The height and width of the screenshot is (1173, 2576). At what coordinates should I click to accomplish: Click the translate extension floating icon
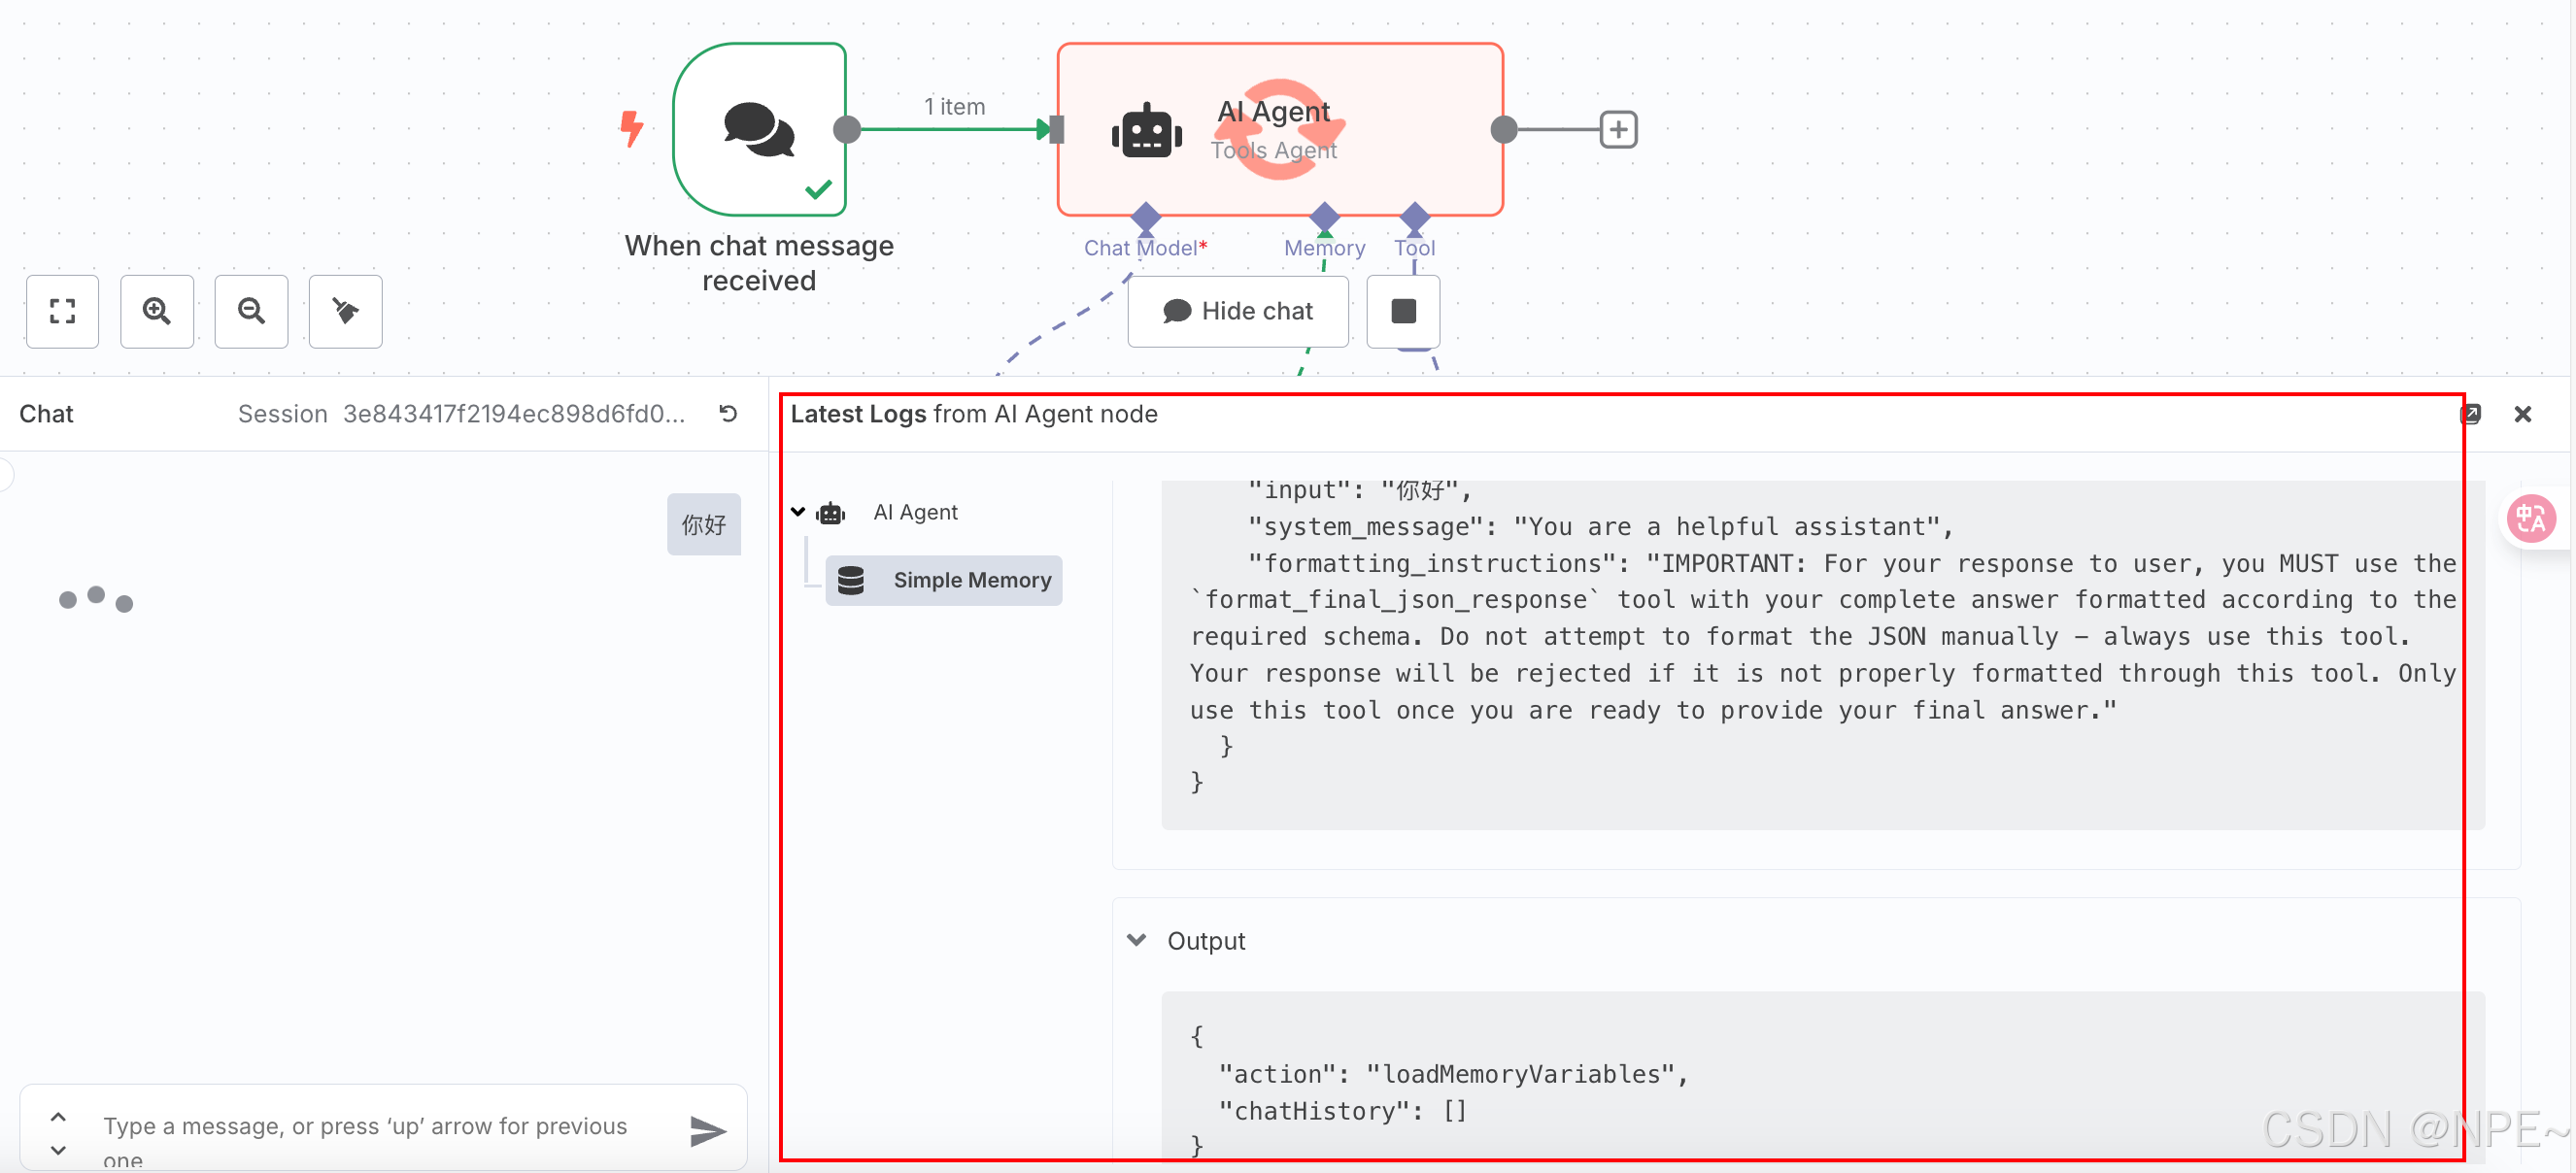click(2530, 519)
